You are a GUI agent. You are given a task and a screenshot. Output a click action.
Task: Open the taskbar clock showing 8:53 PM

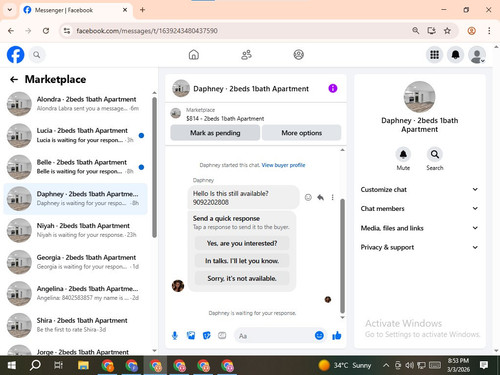[458, 365]
